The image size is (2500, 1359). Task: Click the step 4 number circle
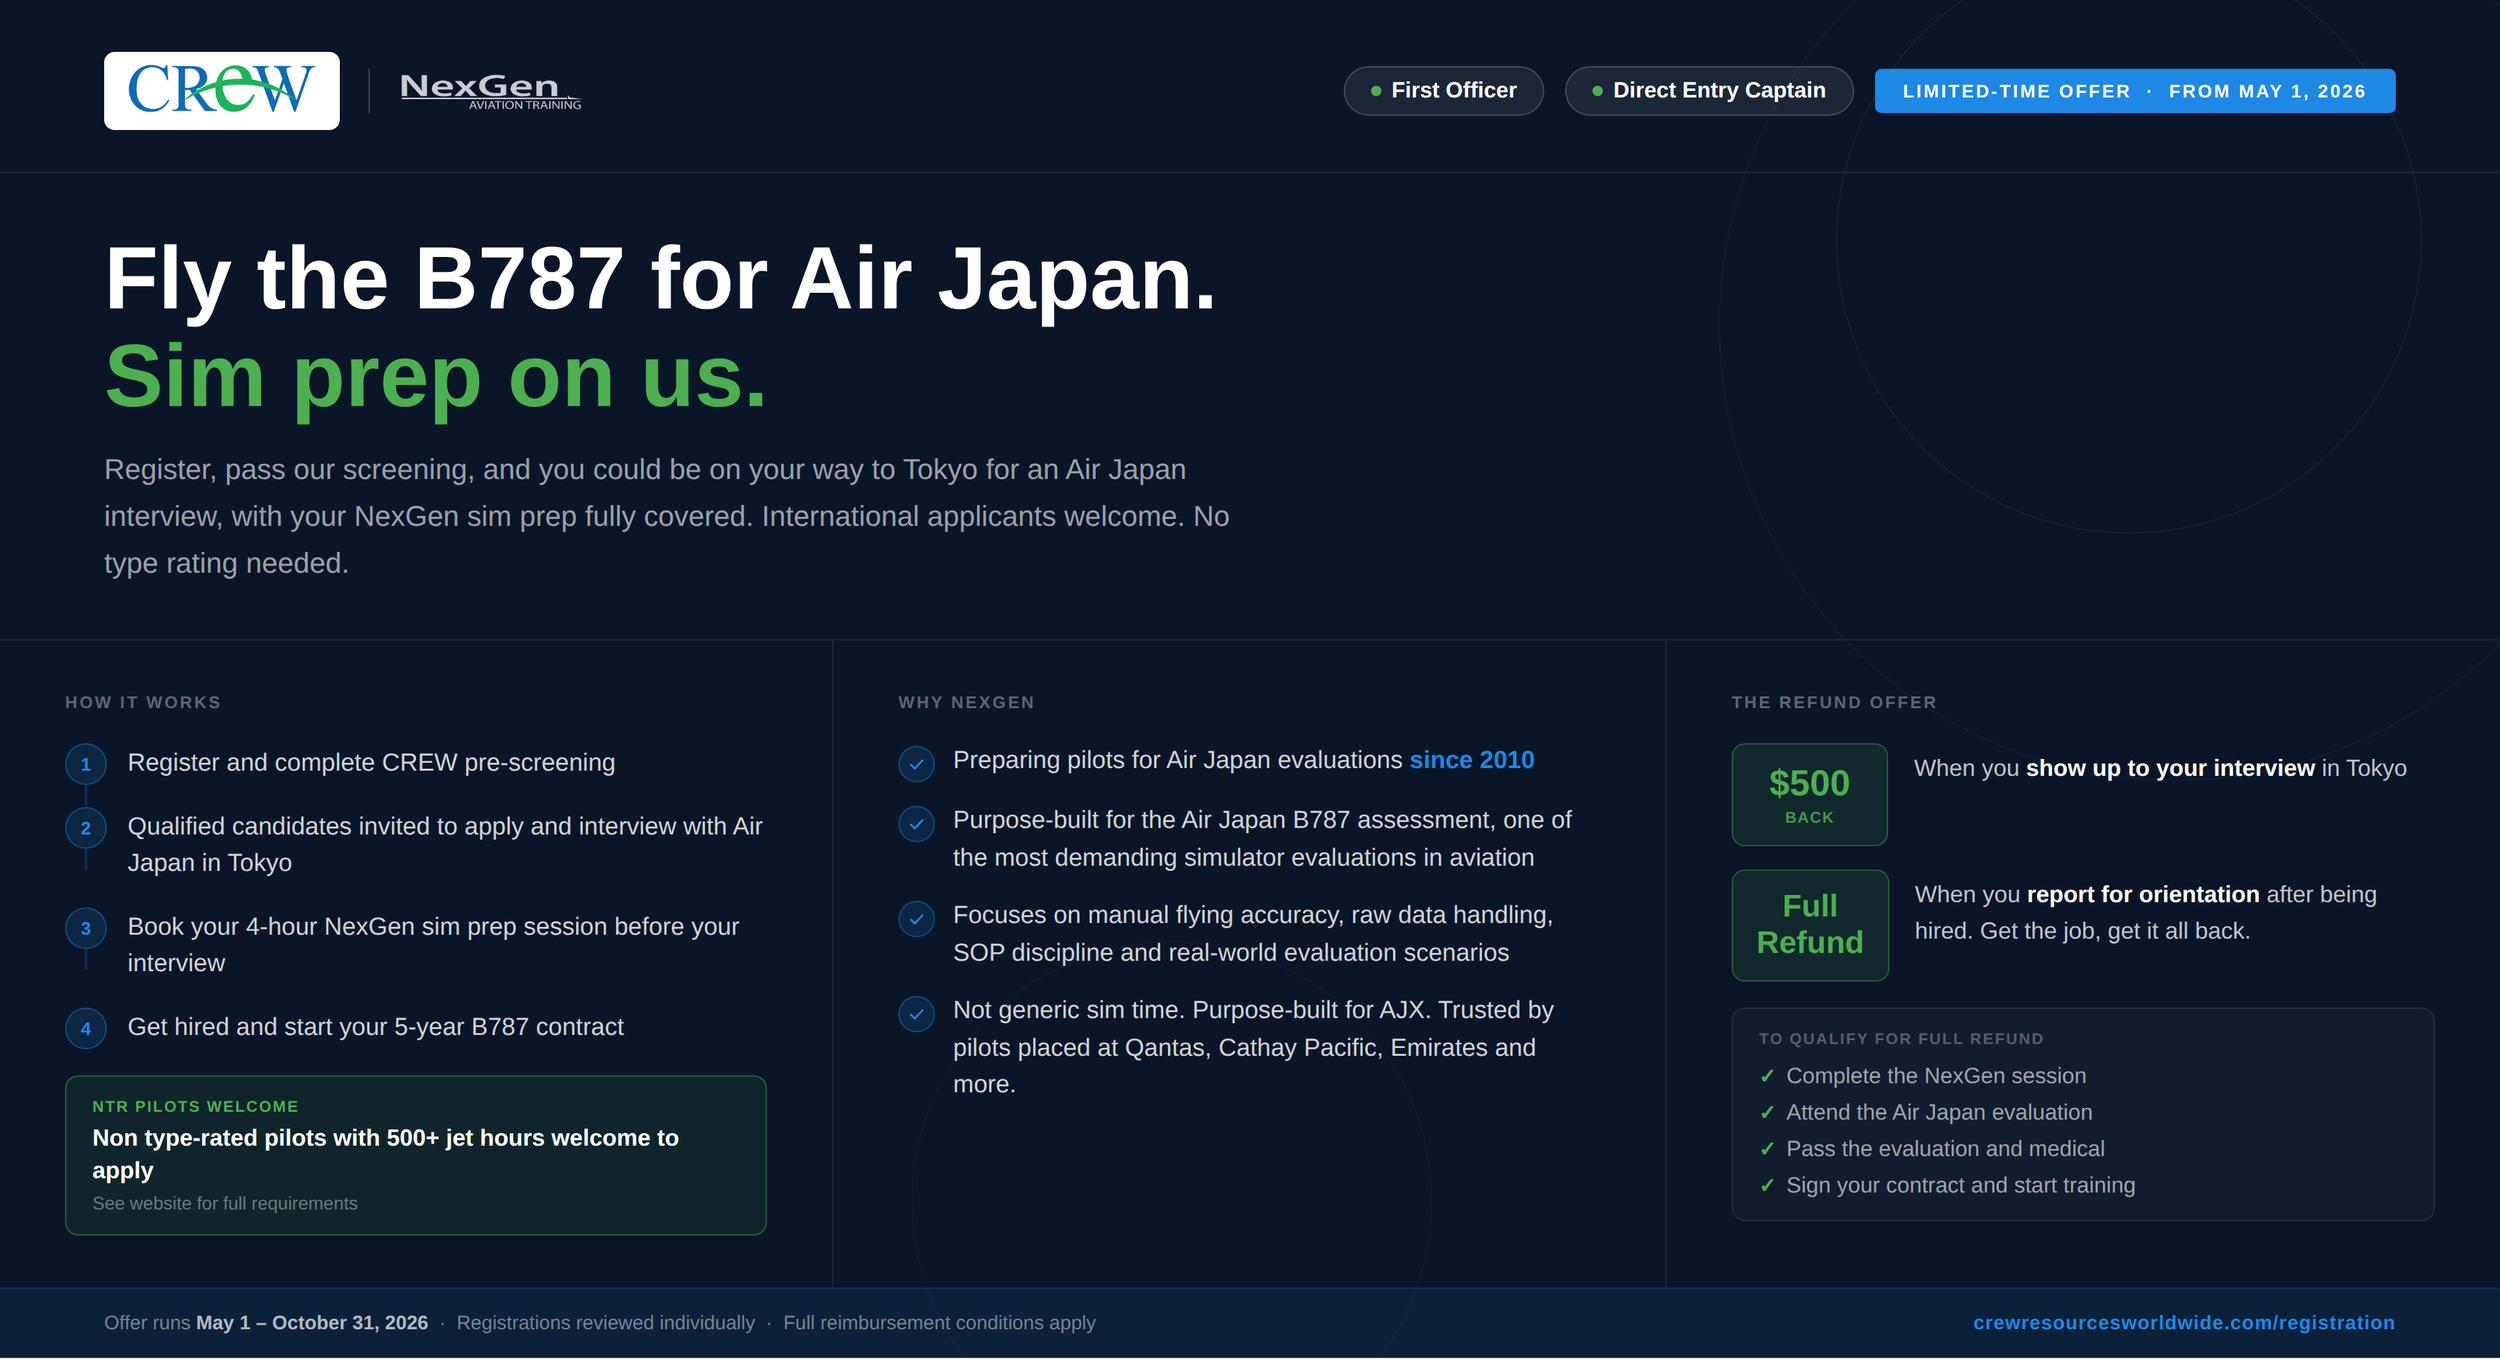tap(86, 1028)
